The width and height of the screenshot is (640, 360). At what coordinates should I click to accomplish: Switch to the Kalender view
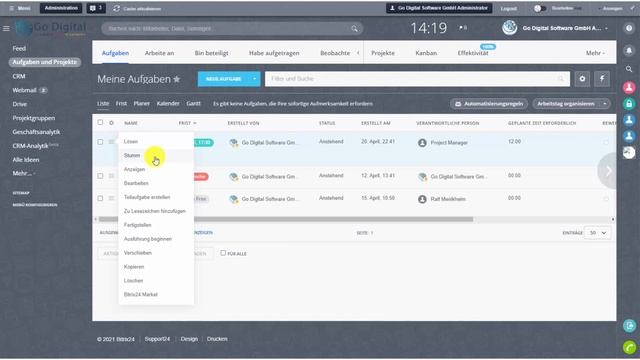pyautogui.click(x=168, y=104)
